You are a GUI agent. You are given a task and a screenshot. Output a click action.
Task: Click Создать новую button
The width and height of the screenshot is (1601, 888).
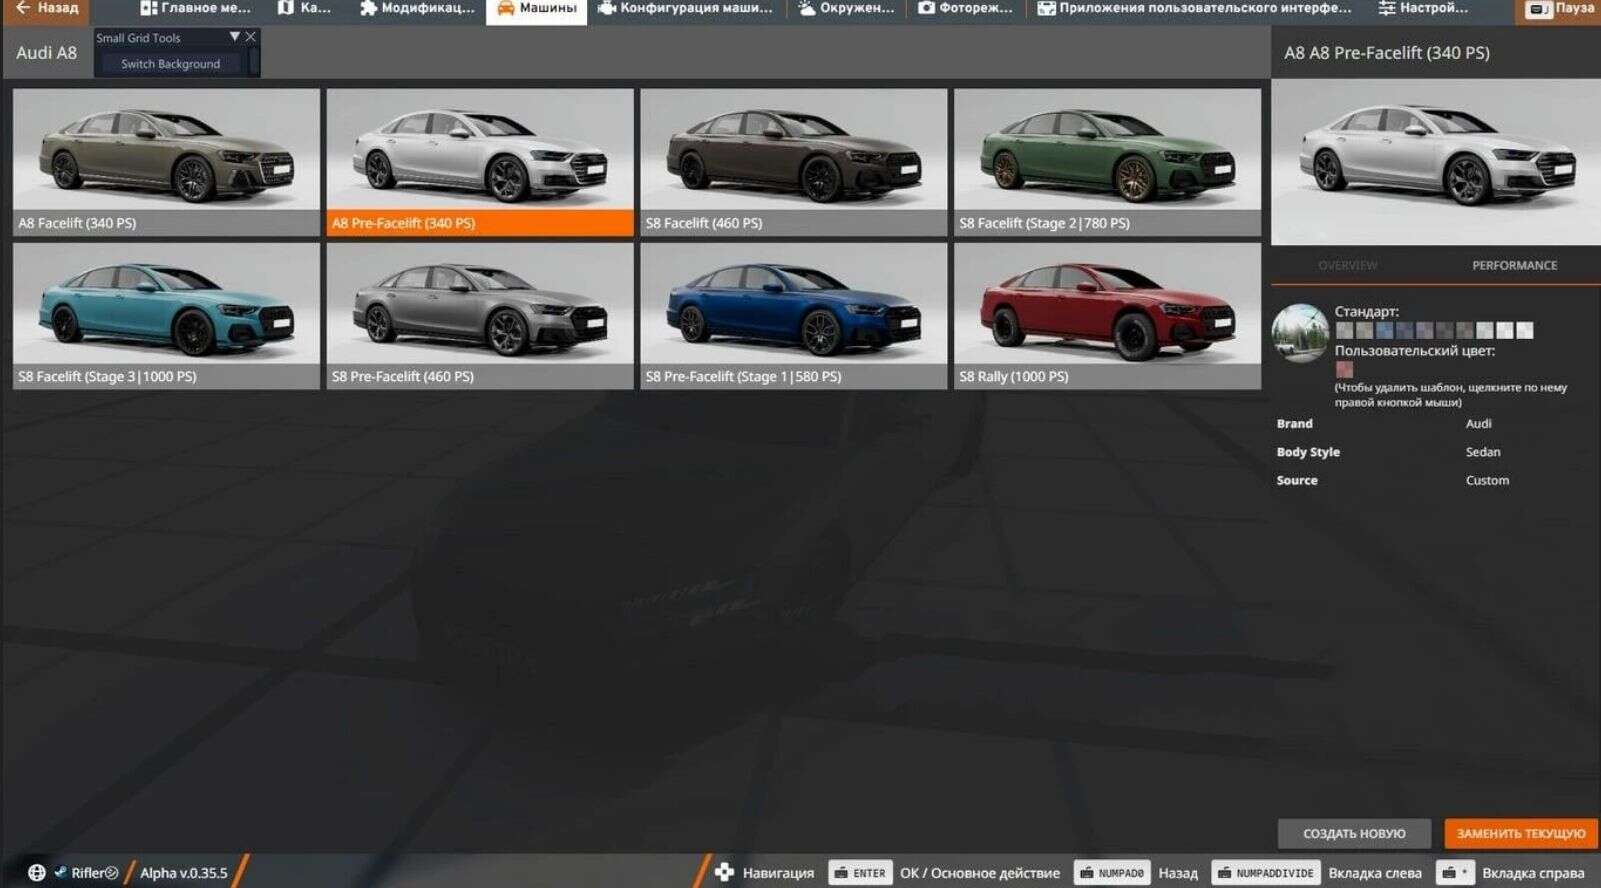tap(1354, 833)
